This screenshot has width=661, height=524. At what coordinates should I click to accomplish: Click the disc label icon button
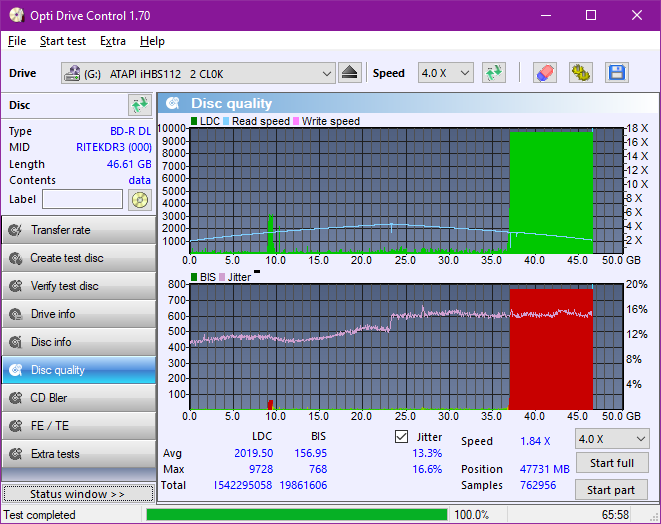140,200
